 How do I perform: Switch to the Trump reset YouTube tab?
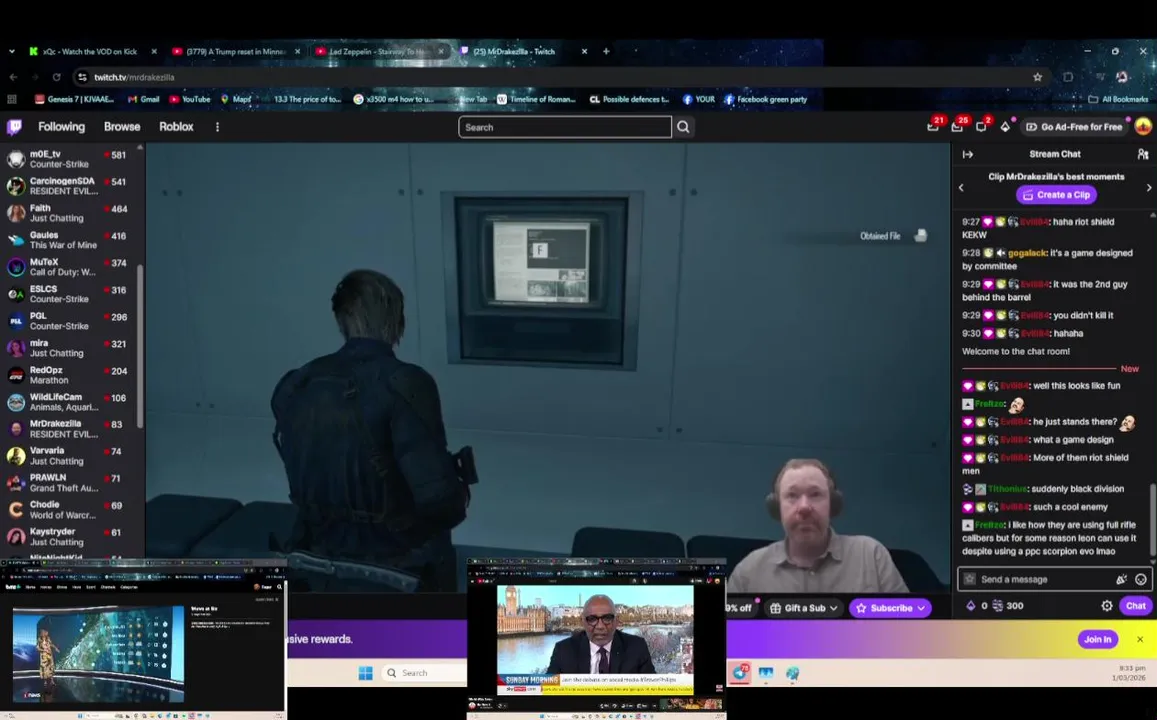[236, 52]
